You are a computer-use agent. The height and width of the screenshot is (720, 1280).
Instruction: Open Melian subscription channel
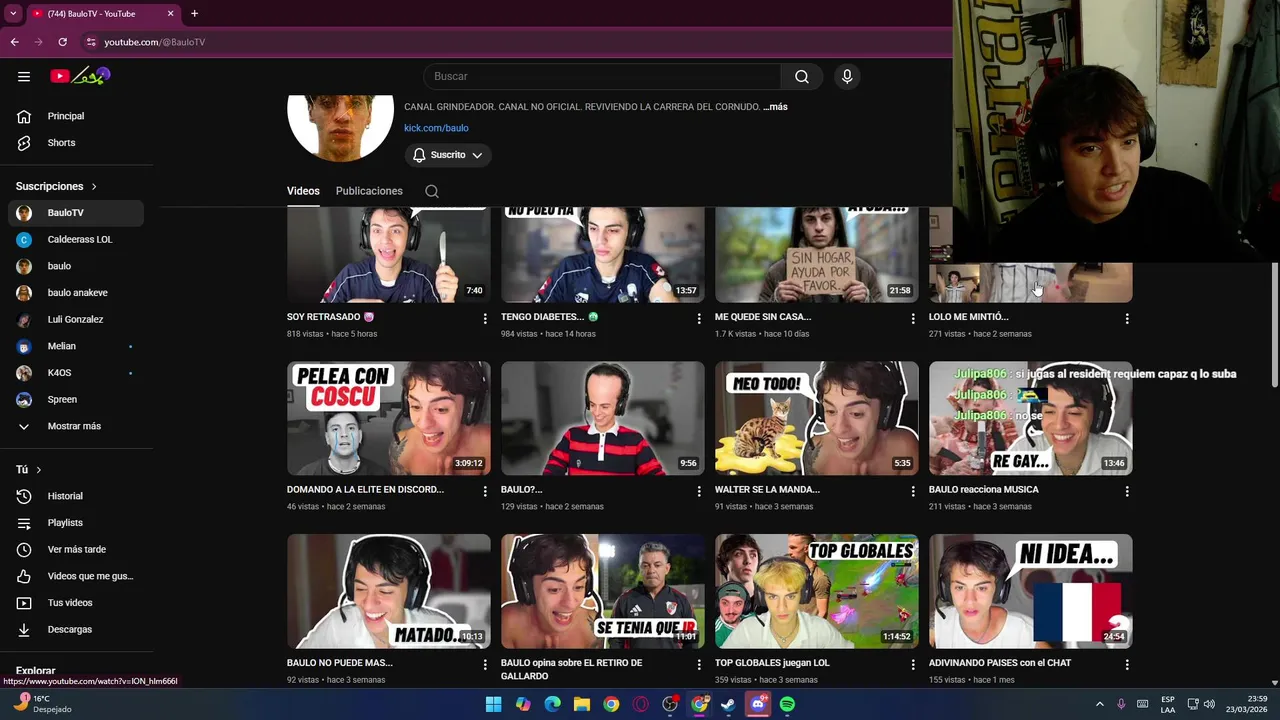point(76,346)
